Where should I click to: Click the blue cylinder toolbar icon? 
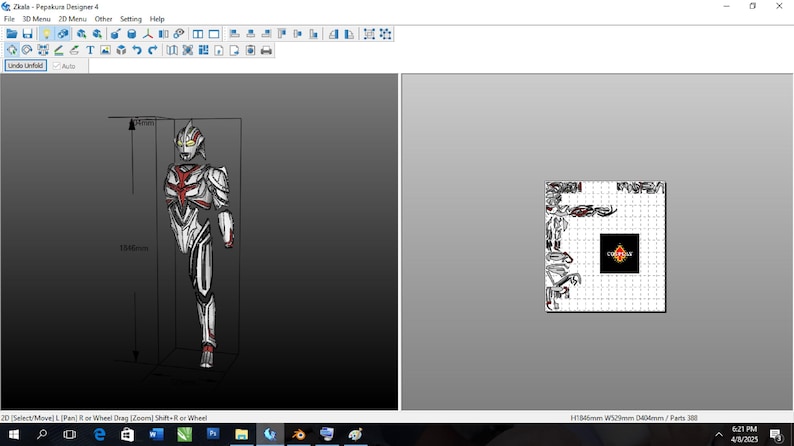132,34
